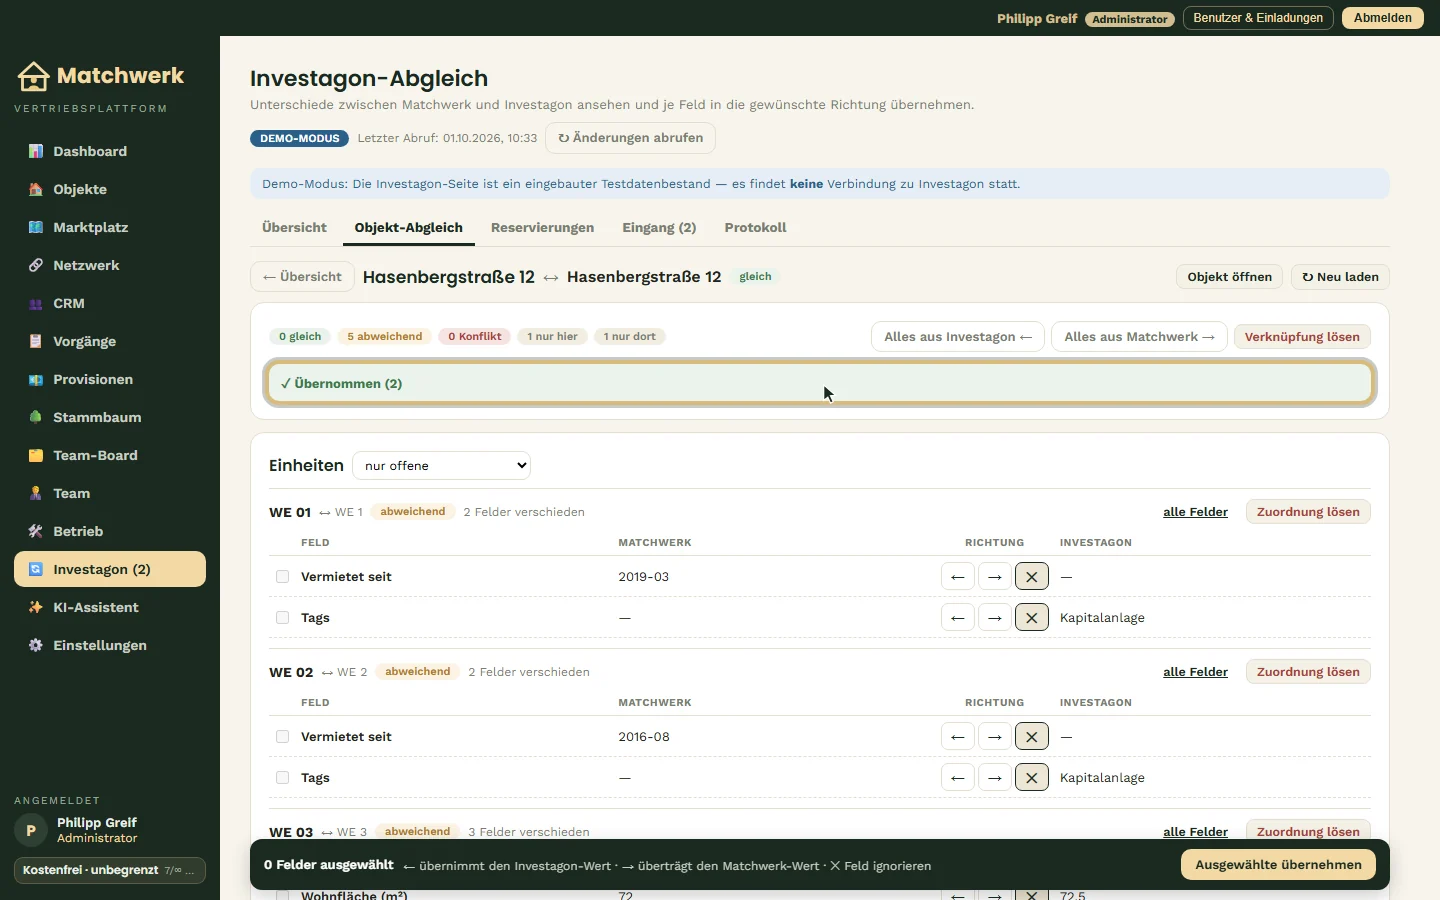Click the CRM people icon in sidebar
This screenshot has width=1440, height=900.
(x=36, y=303)
